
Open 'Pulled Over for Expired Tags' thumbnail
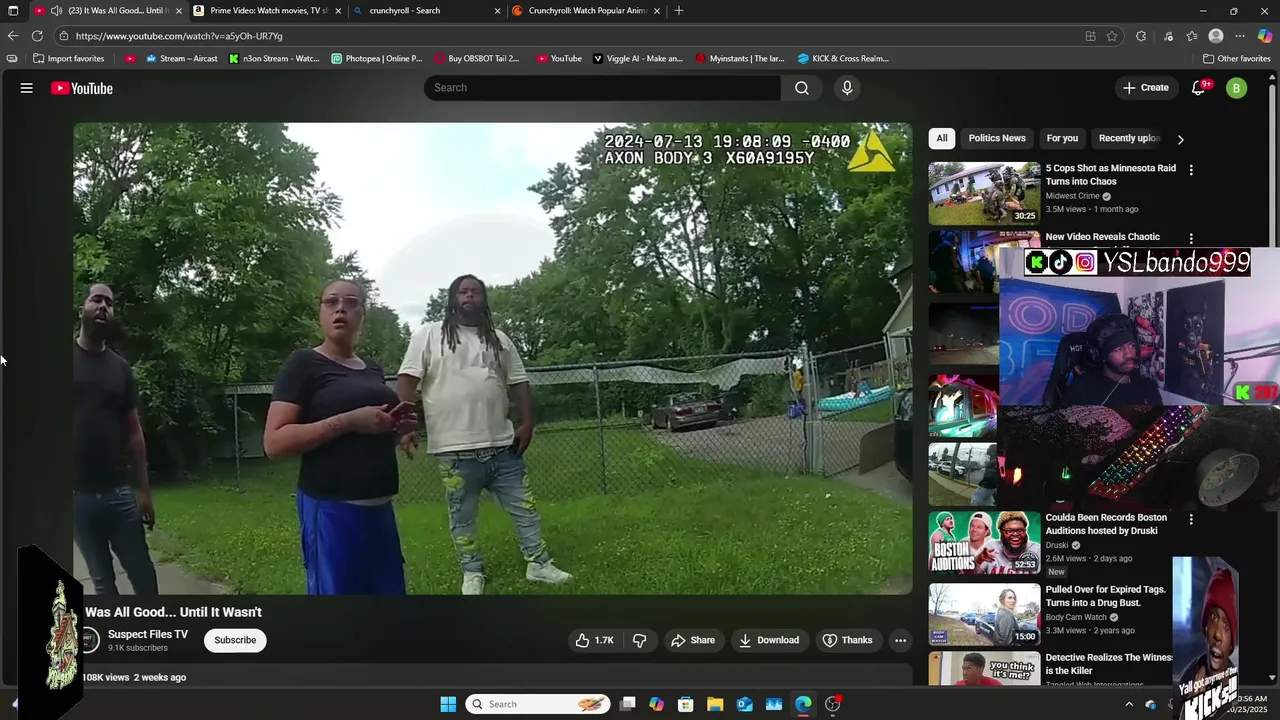(984, 614)
